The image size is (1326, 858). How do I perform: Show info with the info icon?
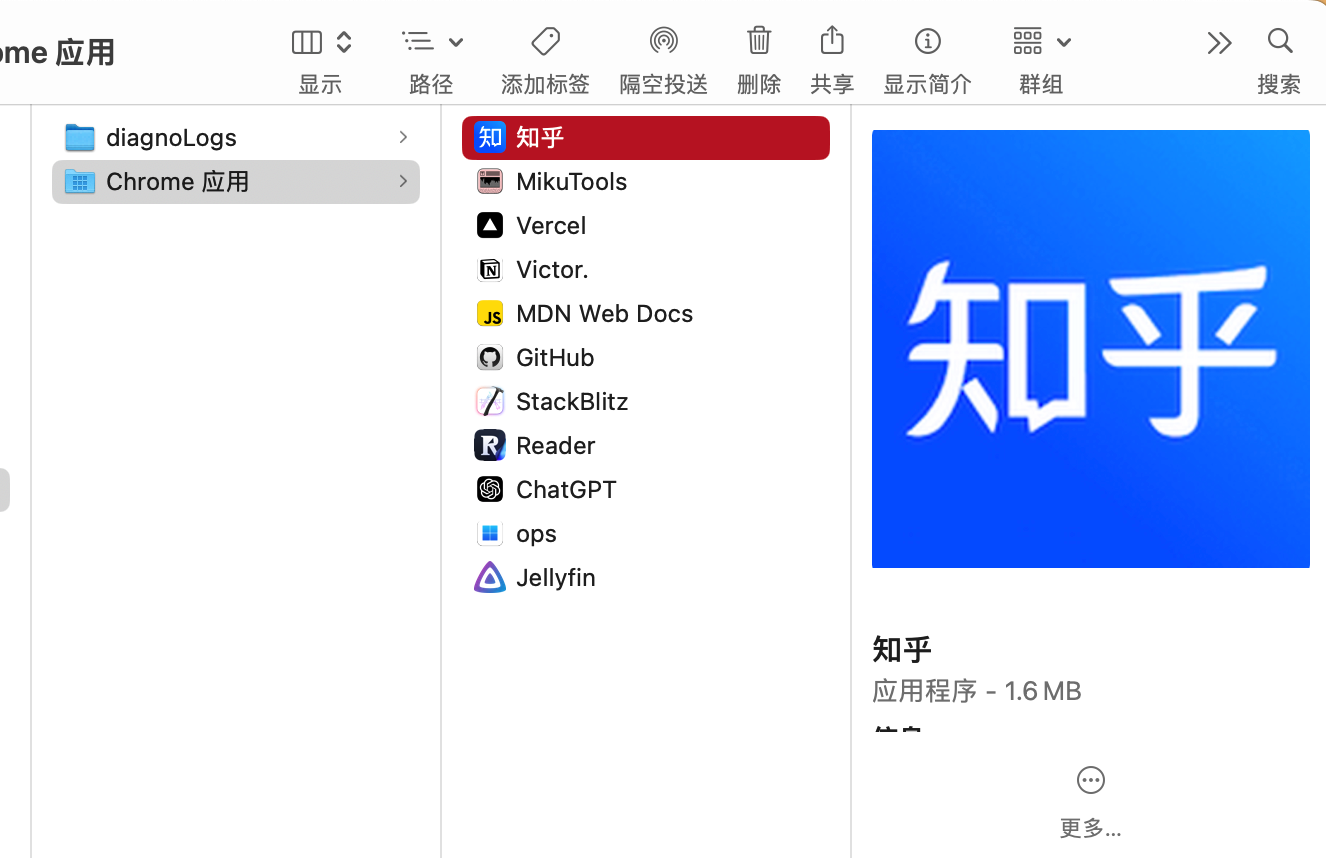pyautogui.click(x=927, y=41)
